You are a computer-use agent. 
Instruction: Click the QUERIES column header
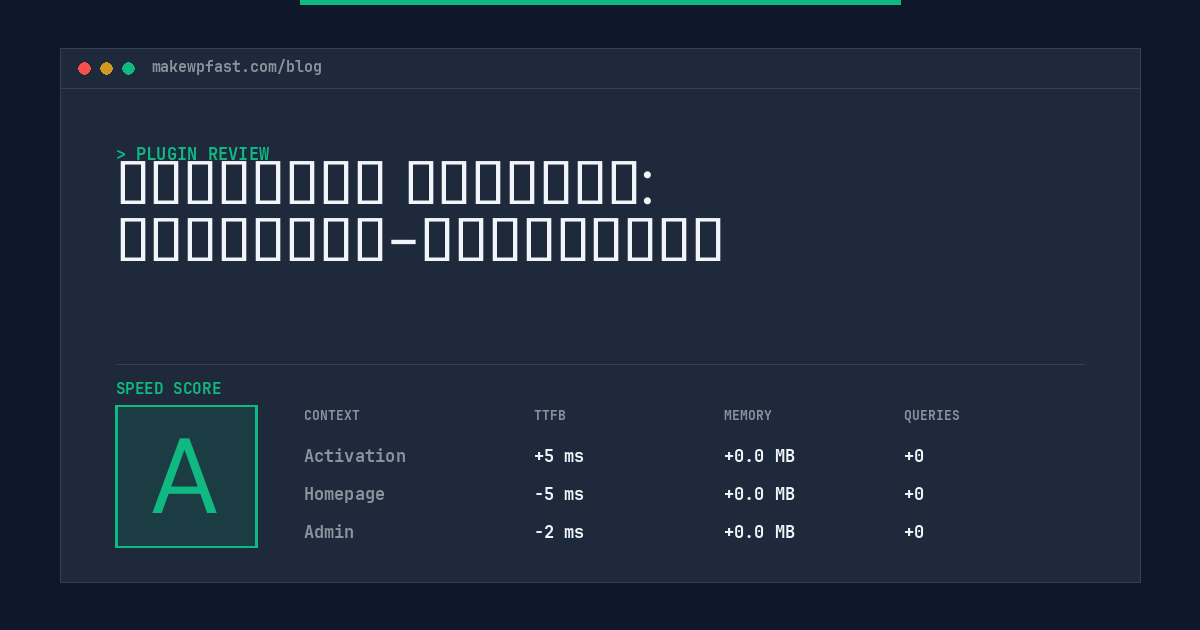click(x=932, y=416)
